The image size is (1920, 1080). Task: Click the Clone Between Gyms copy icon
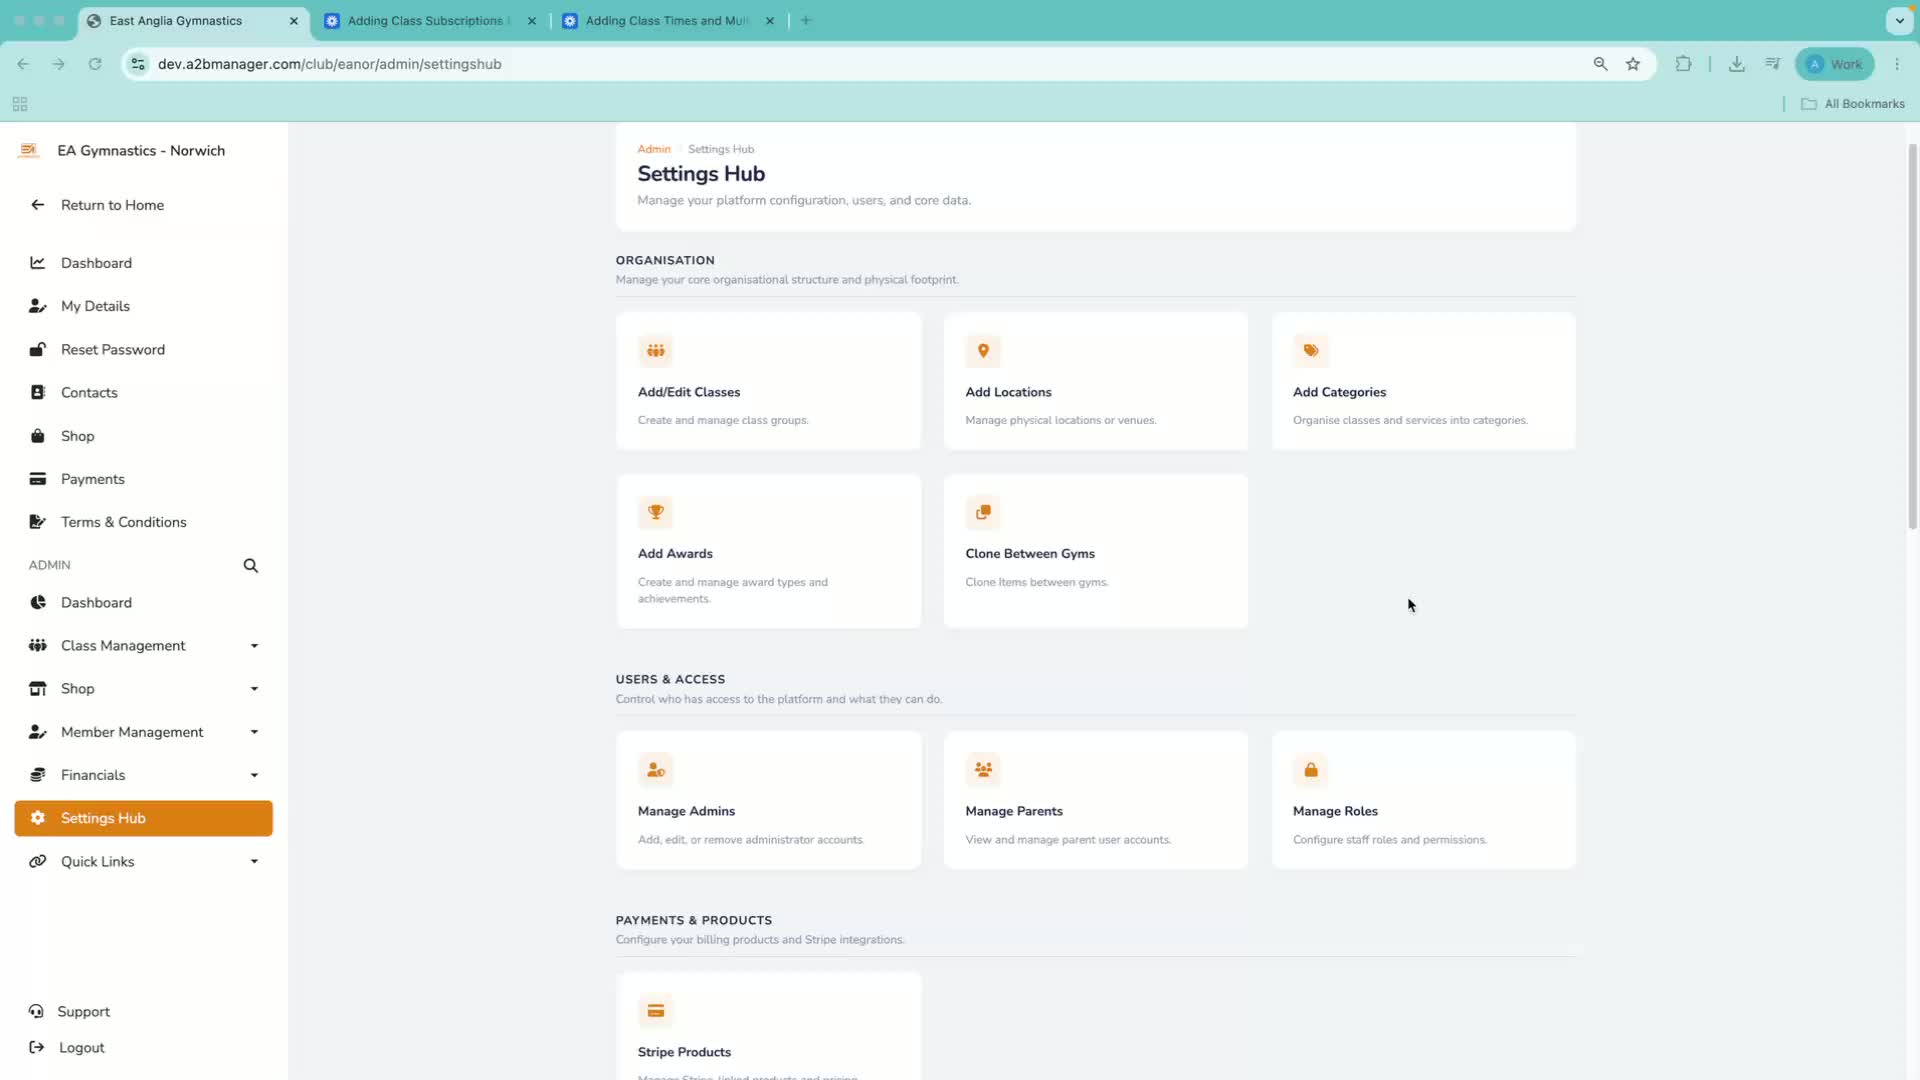click(x=983, y=512)
